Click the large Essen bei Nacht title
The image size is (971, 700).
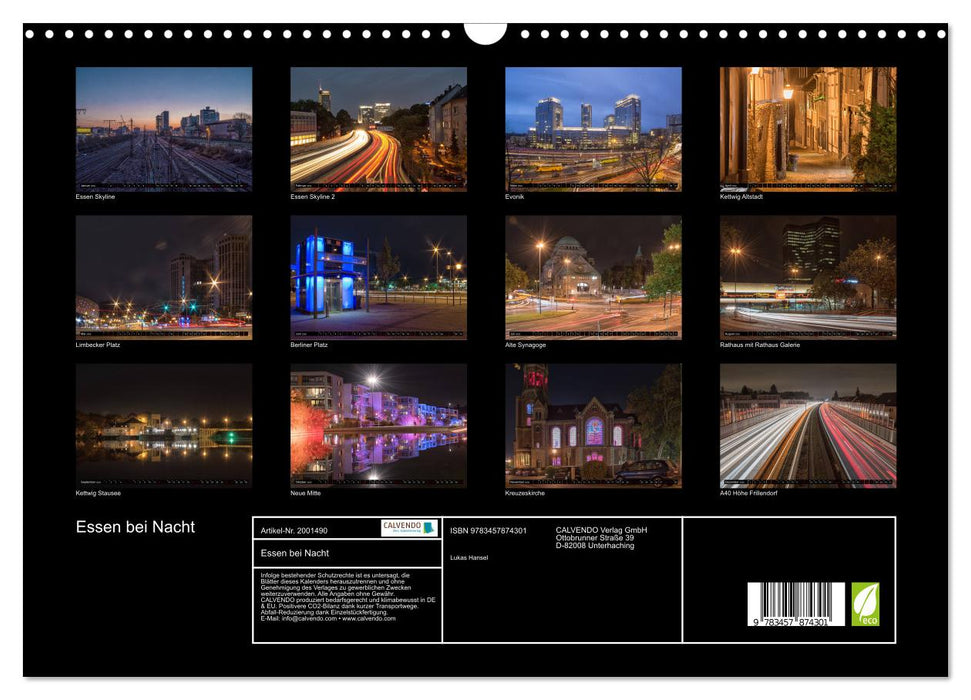(136, 527)
